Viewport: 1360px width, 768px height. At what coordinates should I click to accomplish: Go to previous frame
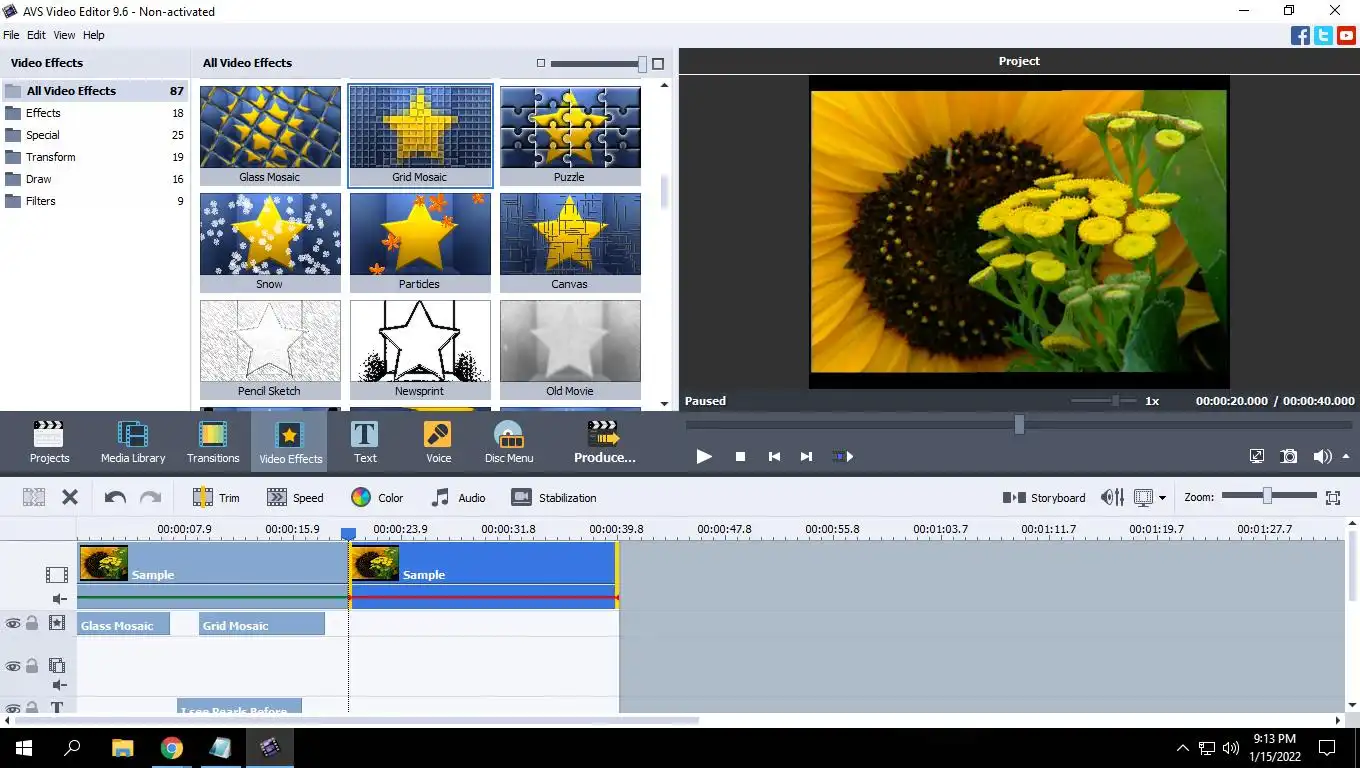pyautogui.click(x=774, y=456)
